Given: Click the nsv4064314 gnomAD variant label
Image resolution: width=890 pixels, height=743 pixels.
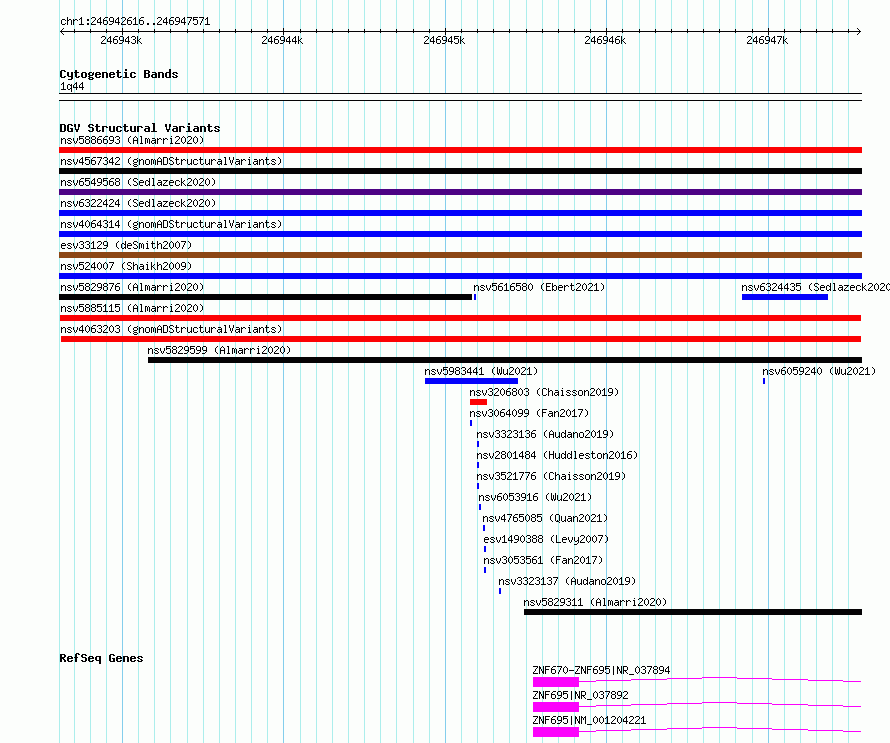Looking at the screenshot, I should coord(171,224).
